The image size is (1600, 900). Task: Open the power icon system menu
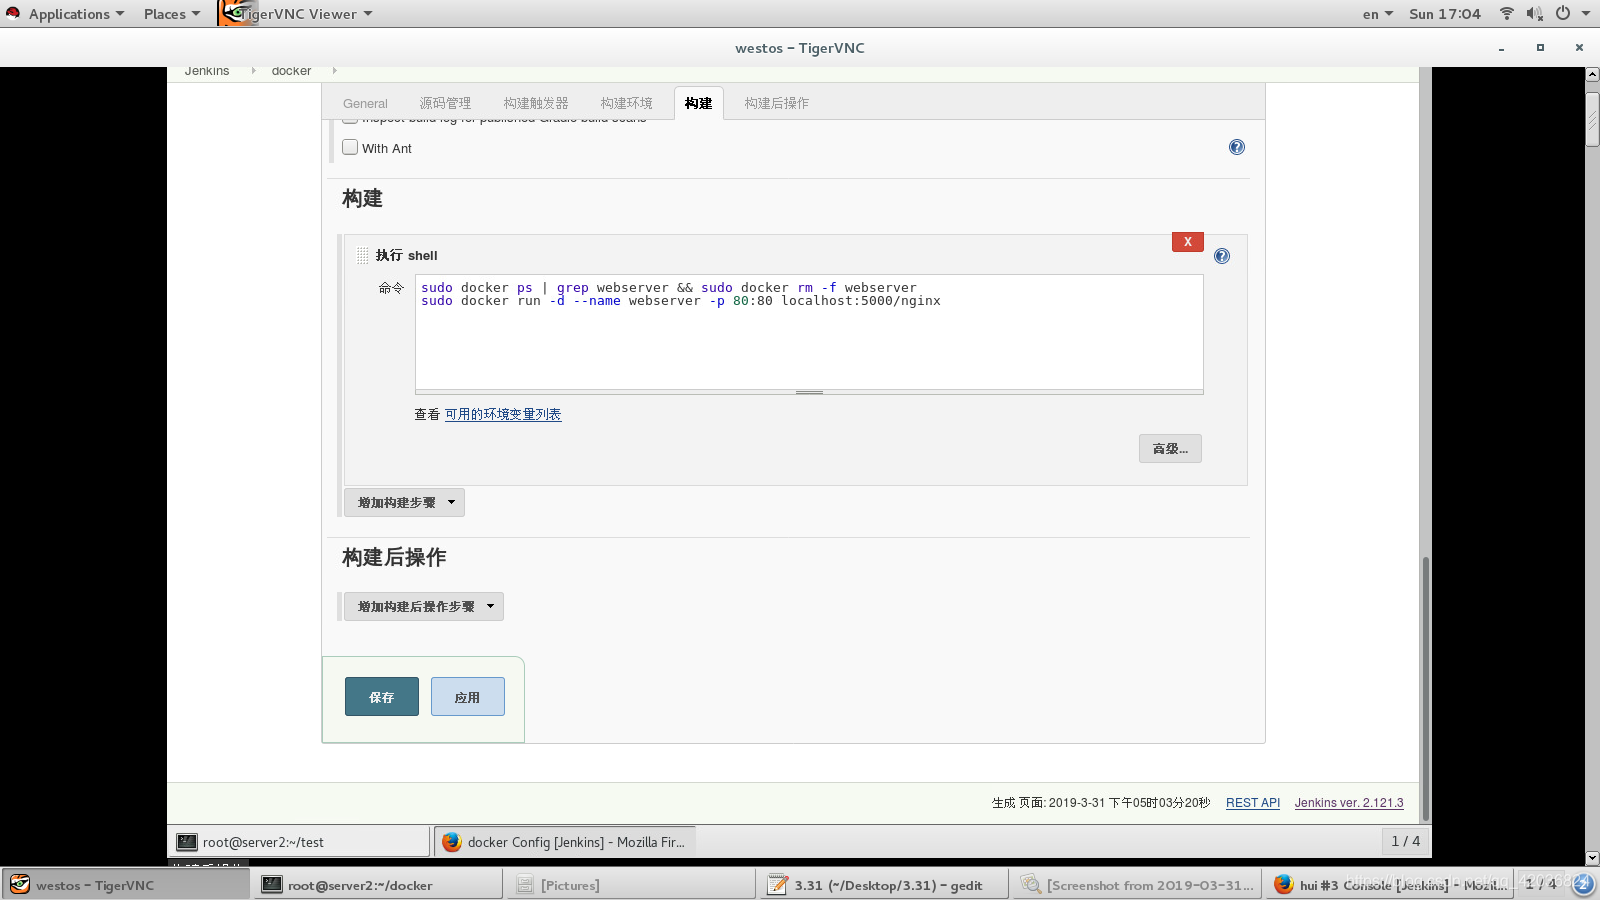(x=1563, y=14)
